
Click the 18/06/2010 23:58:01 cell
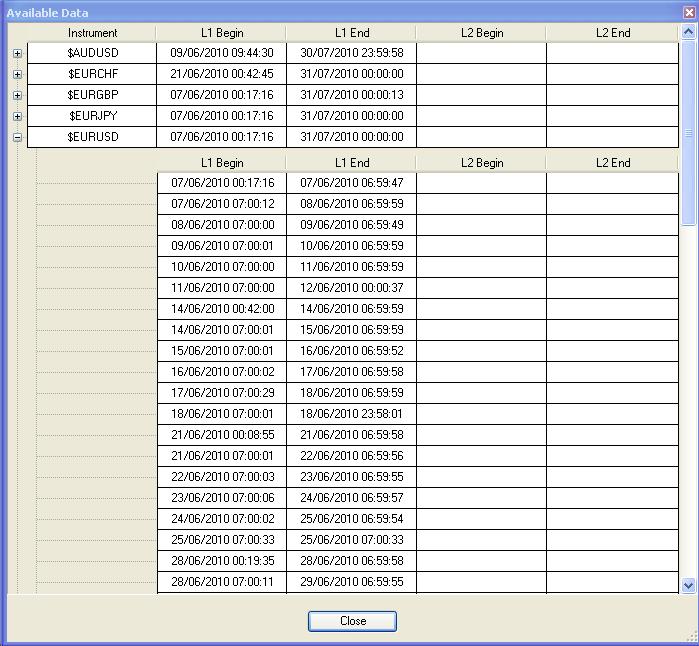(x=352, y=414)
